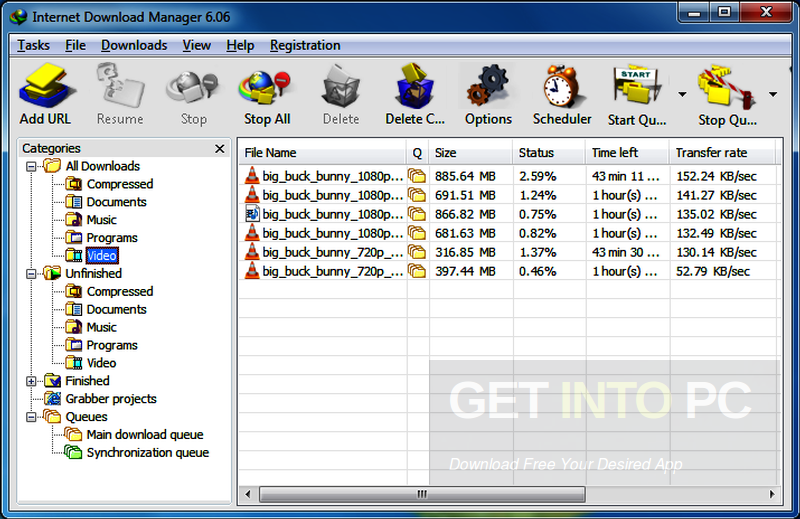800x519 pixels.
Task: Click queue icon of the 2.59% download
Action: (417, 176)
